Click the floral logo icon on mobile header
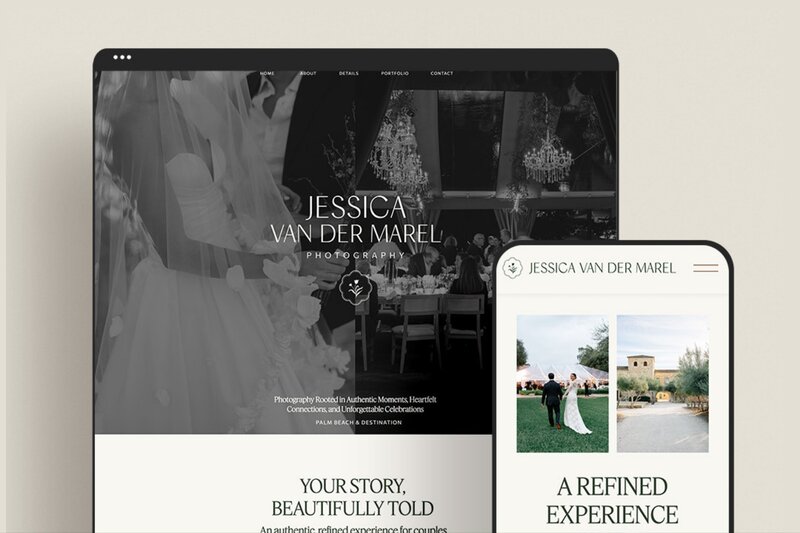800x533 pixels. [512, 268]
